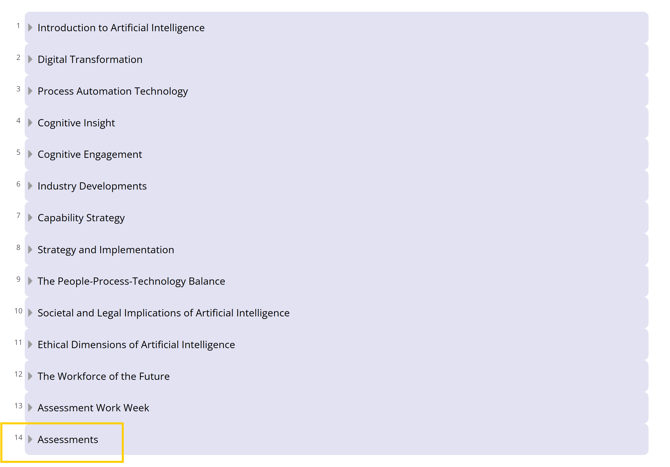Open The People-Process-Technology Balance module
Screen dimensions: 670x467
coord(131,281)
